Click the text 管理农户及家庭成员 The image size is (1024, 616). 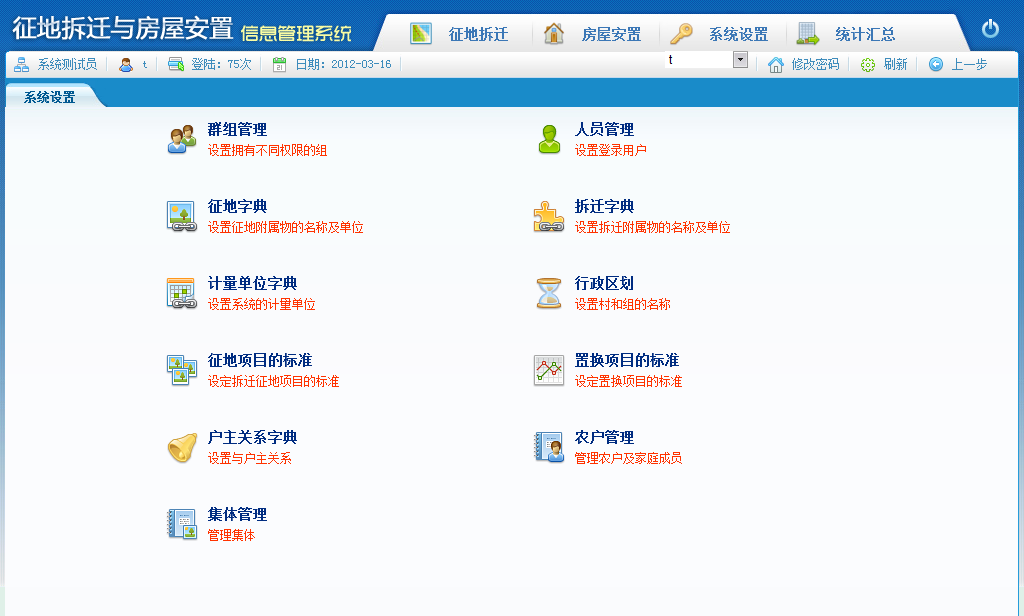[x=628, y=459]
